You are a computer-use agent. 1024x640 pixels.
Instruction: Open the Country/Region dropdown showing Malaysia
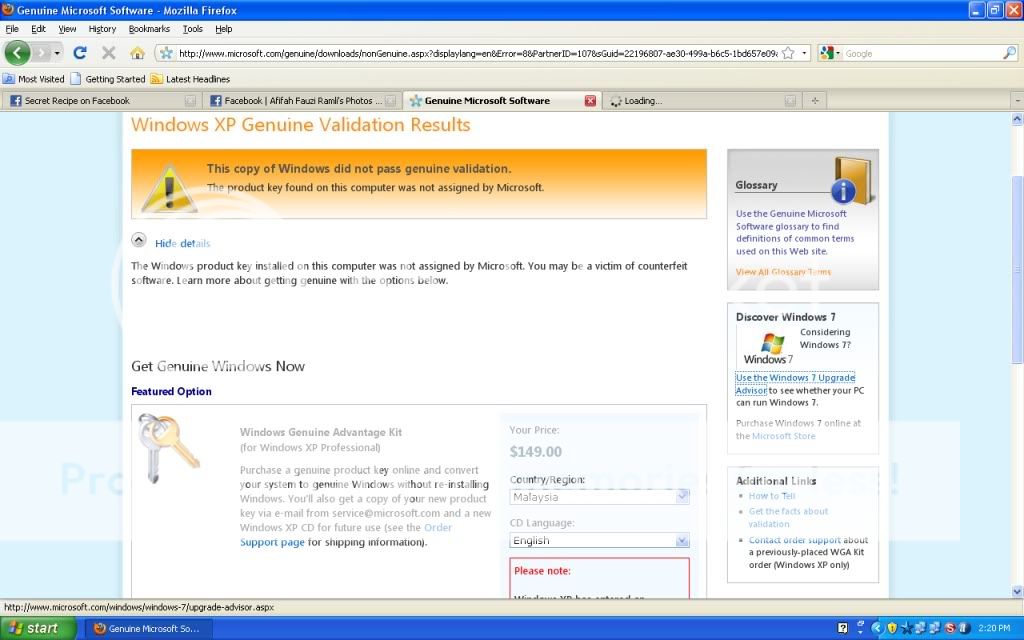tap(599, 497)
